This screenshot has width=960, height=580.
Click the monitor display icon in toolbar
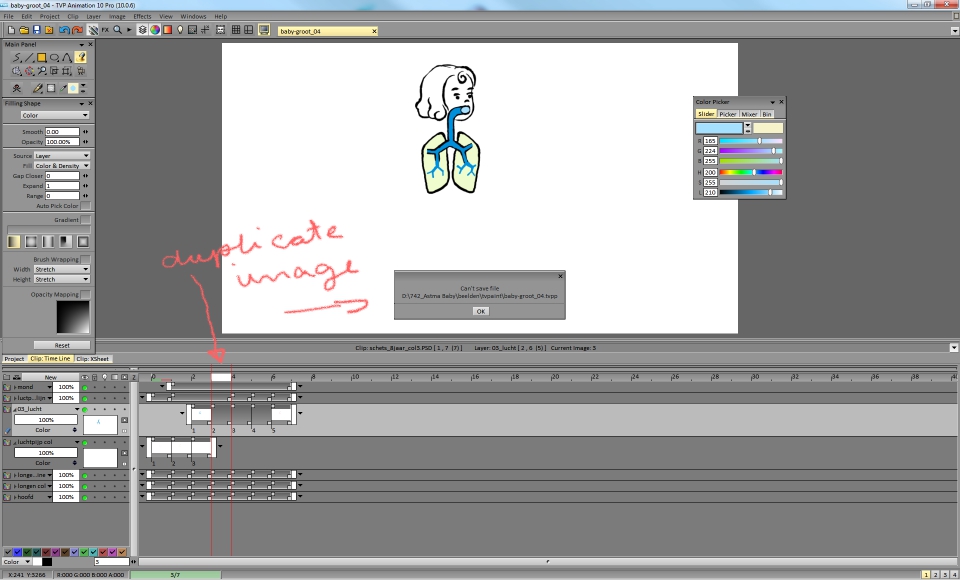tap(264, 30)
